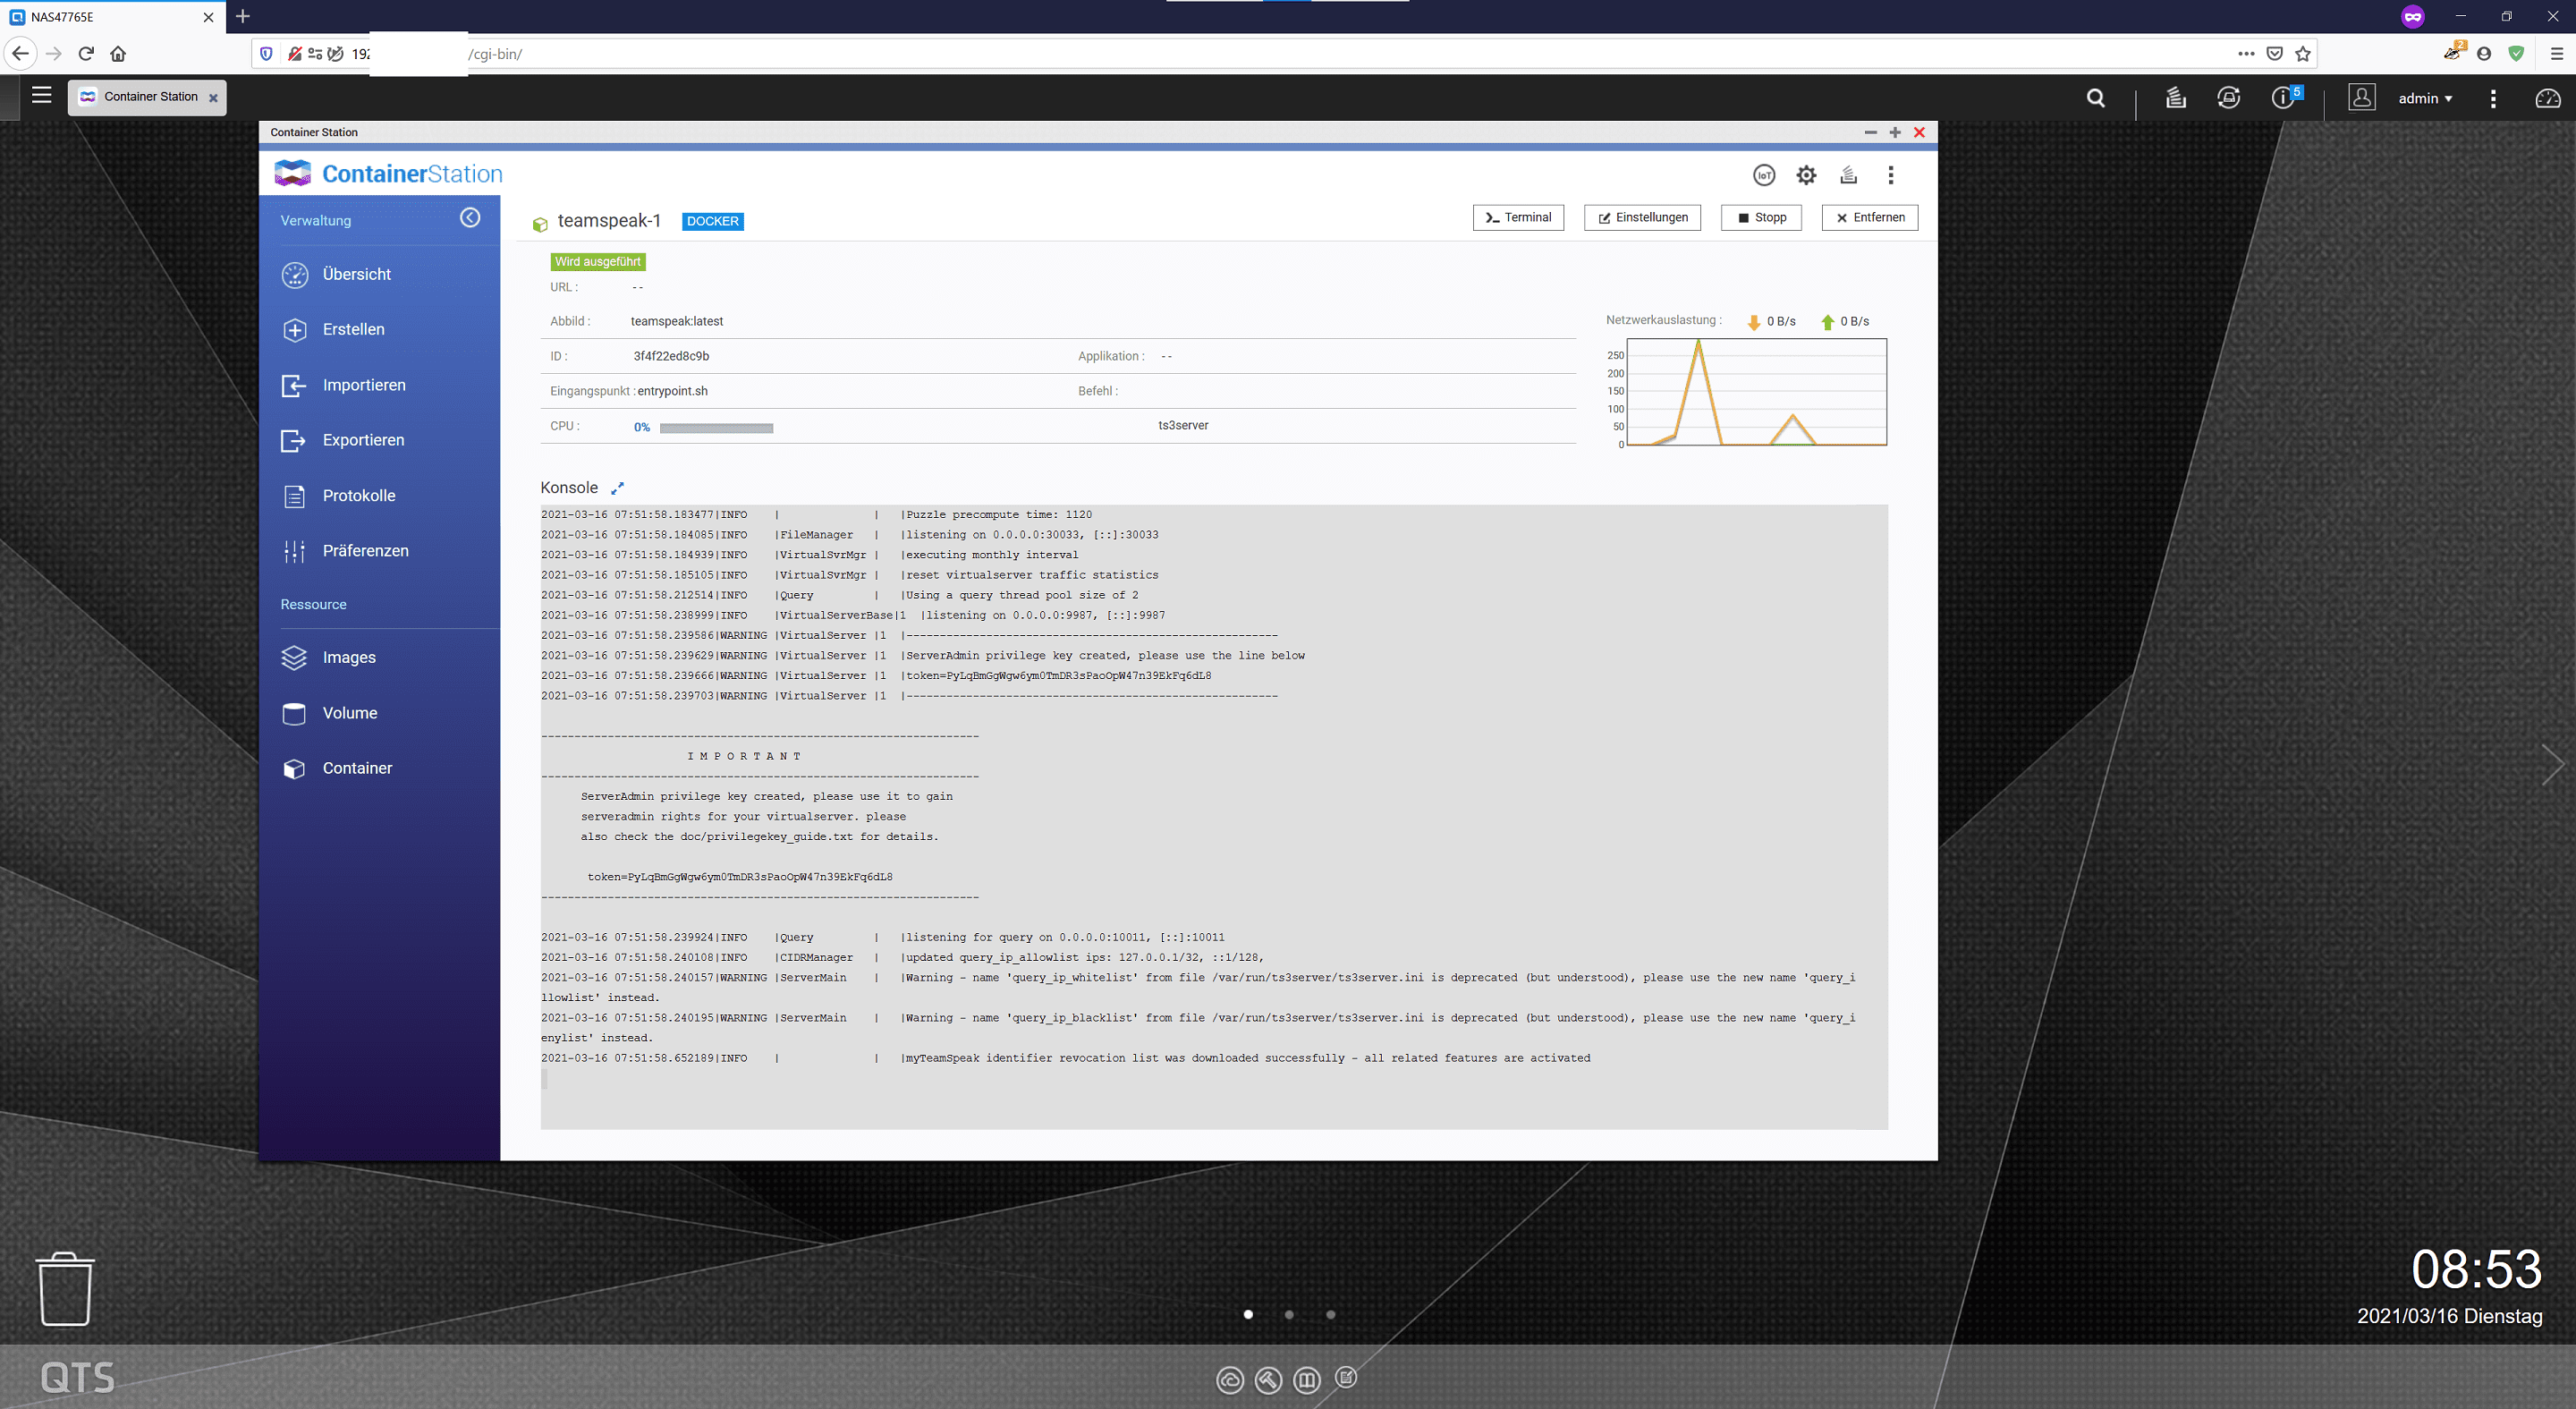Image resolution: width=2576 pixels, height=1409 pixels.
Task: Open the QTS main menu hamburger
Action: pos(41,96)
